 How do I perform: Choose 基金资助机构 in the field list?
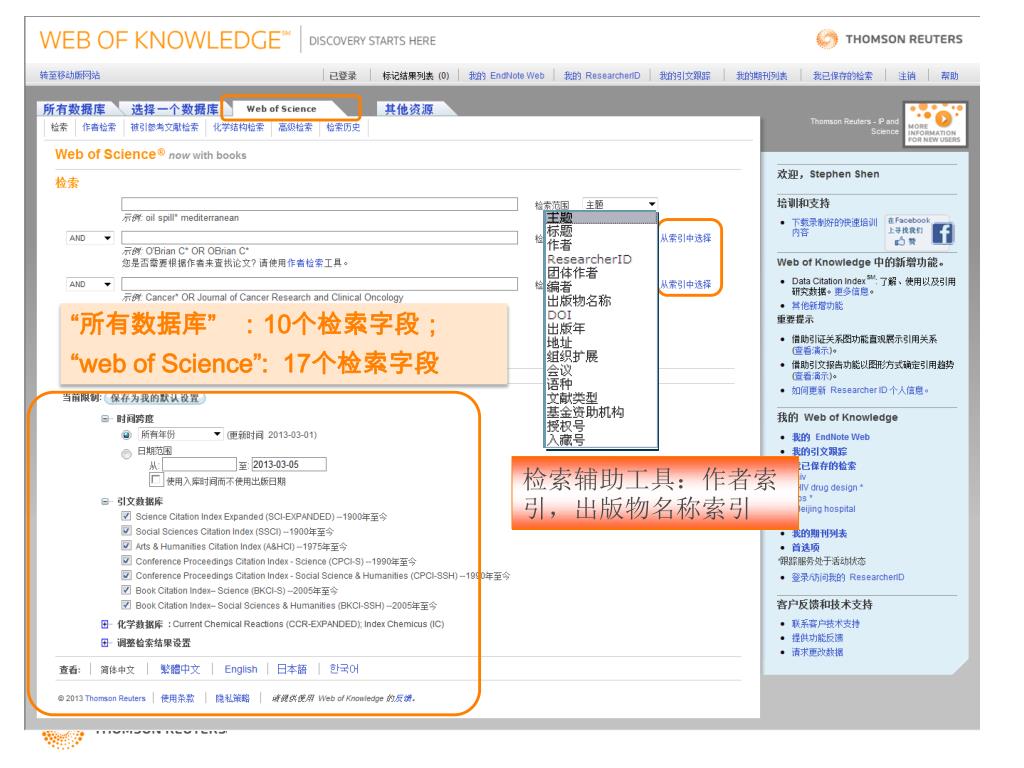click(x=586, y=412)
